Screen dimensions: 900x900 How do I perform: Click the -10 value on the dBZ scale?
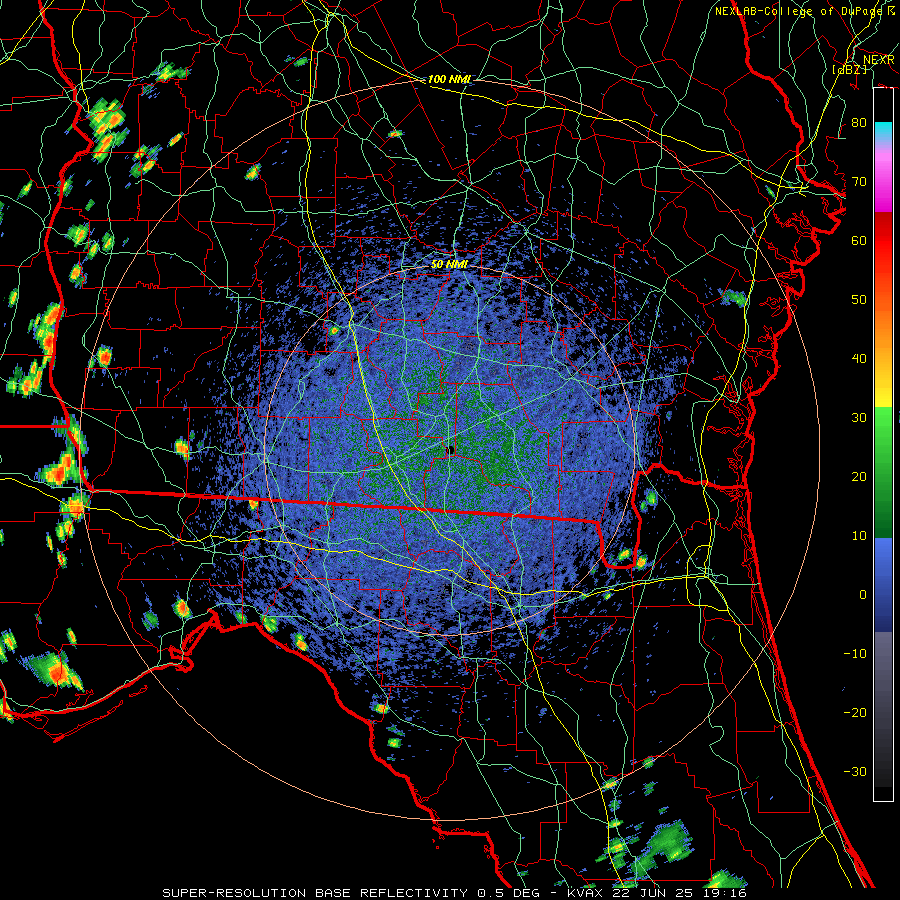coord(855,654)
